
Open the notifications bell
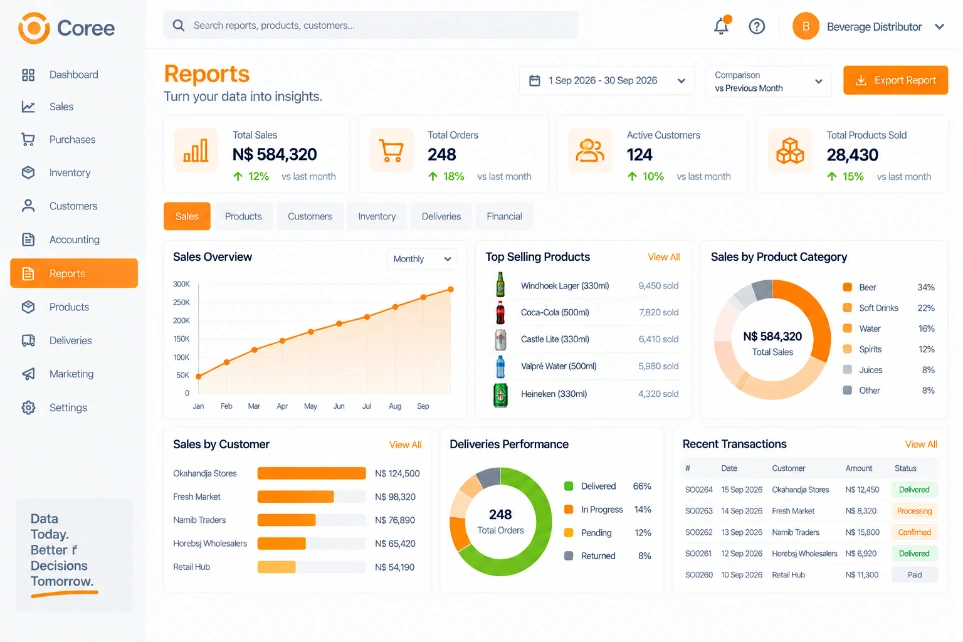coord(722,26)
